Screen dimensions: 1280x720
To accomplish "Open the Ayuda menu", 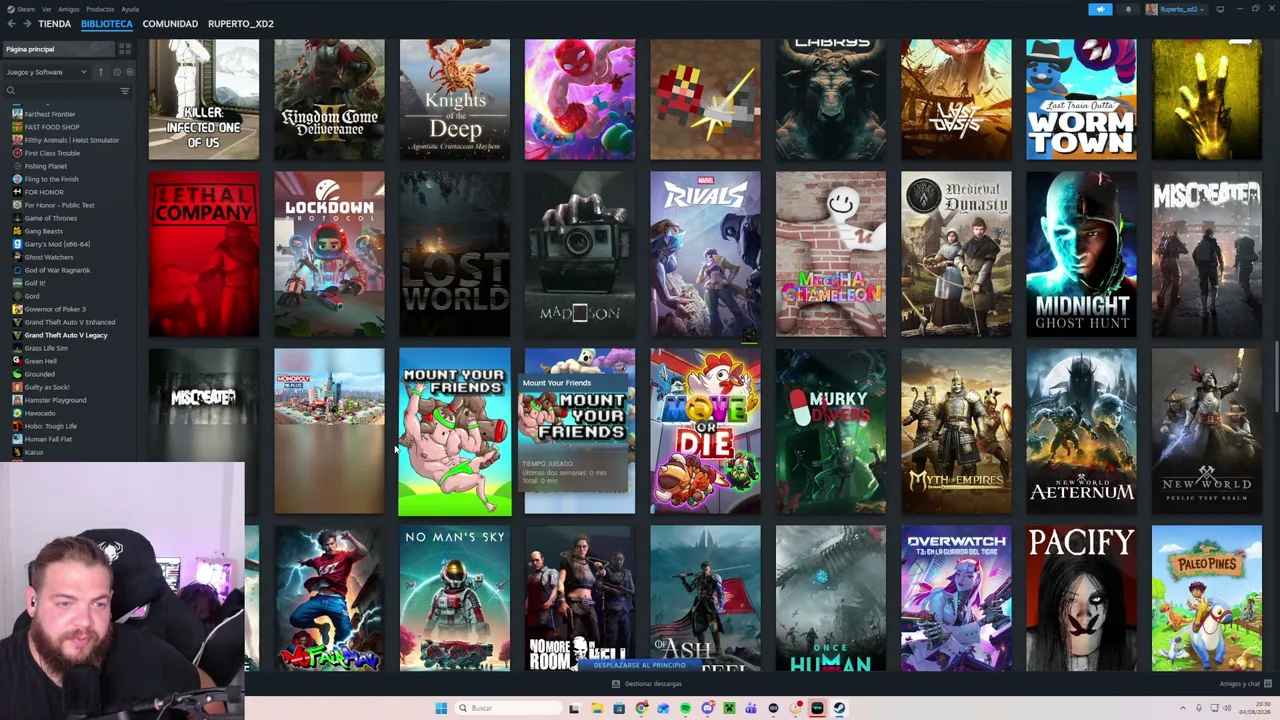I will (x=130, y=9).
